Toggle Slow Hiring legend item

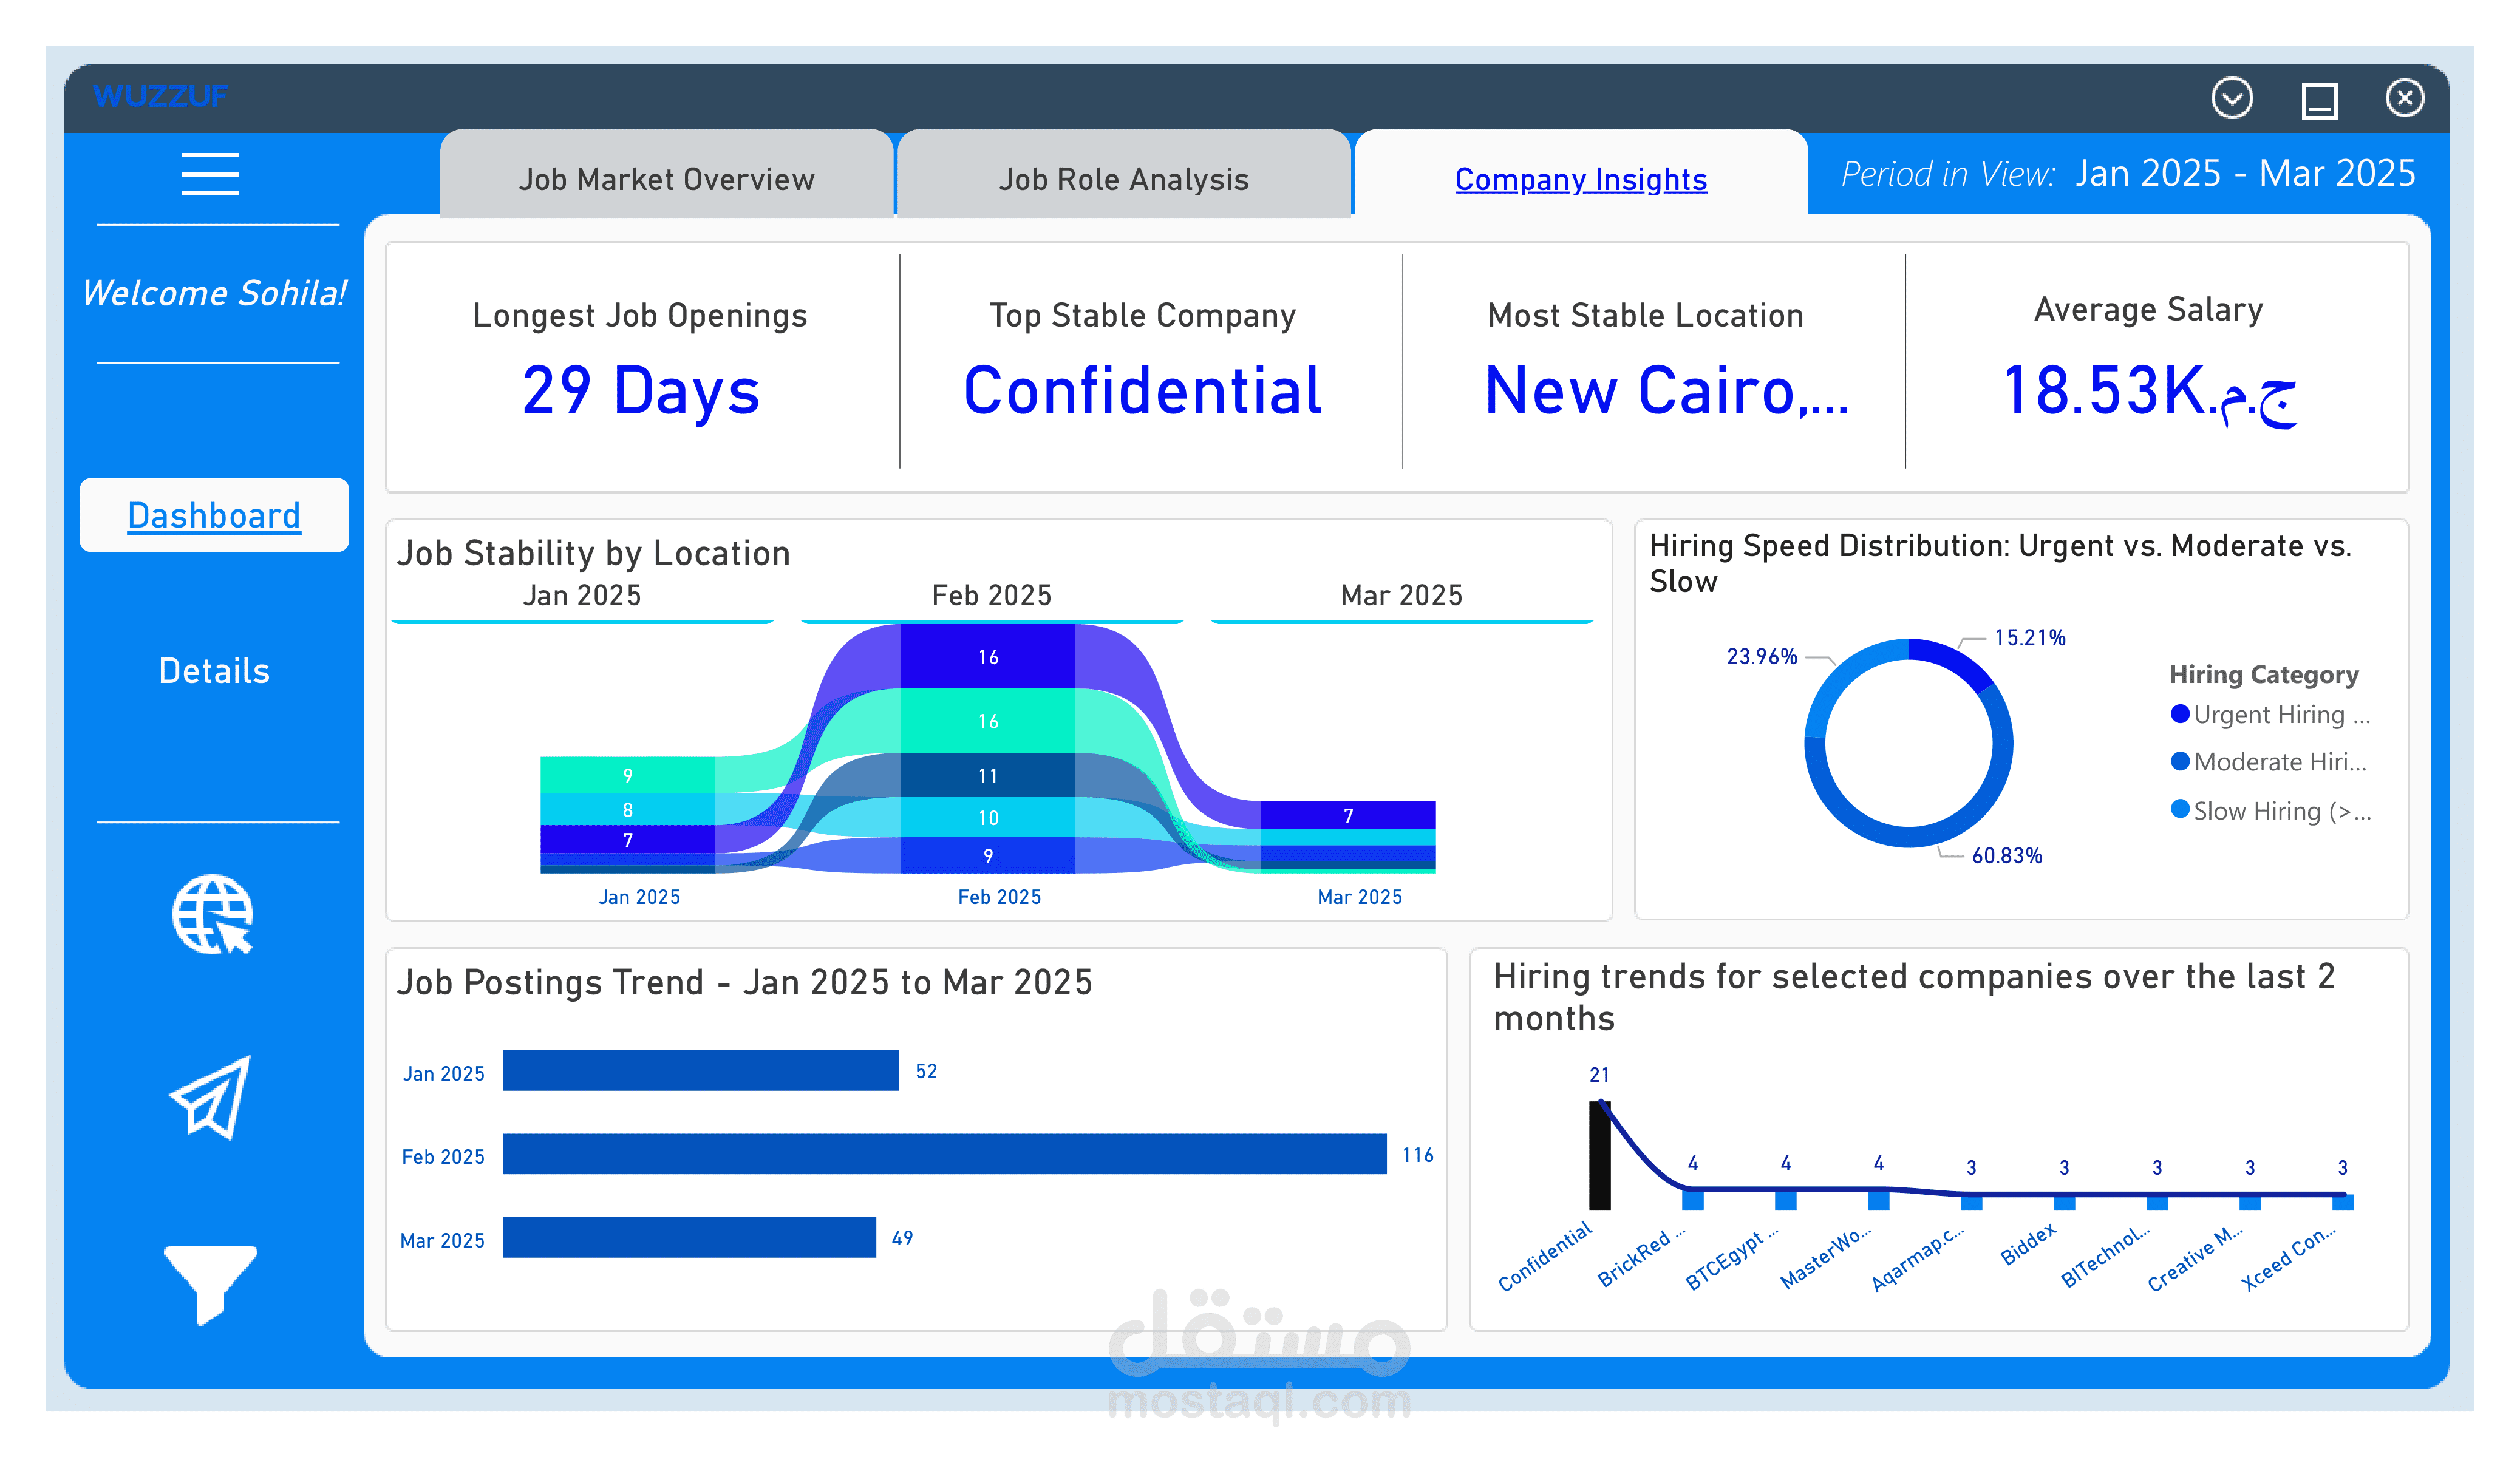(2269, 811)
